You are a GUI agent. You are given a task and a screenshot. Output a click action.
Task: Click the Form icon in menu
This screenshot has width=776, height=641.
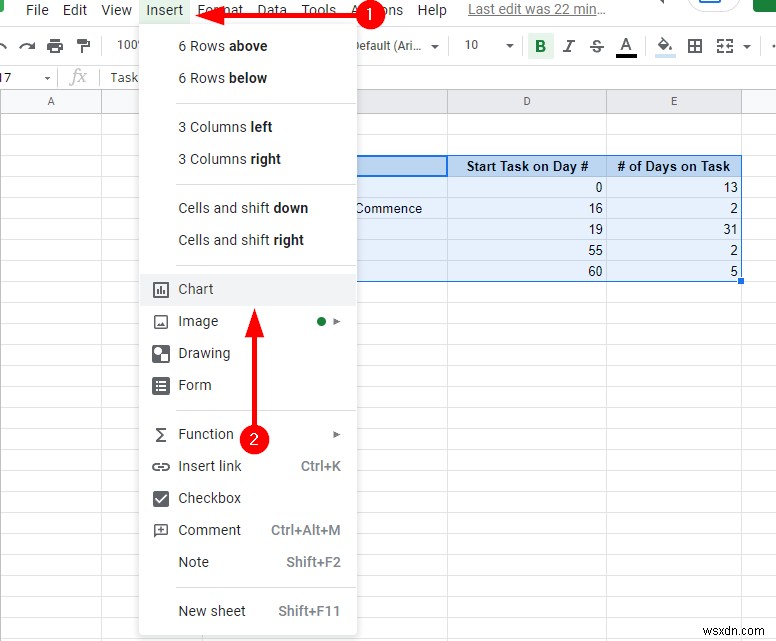coord(160,386)
